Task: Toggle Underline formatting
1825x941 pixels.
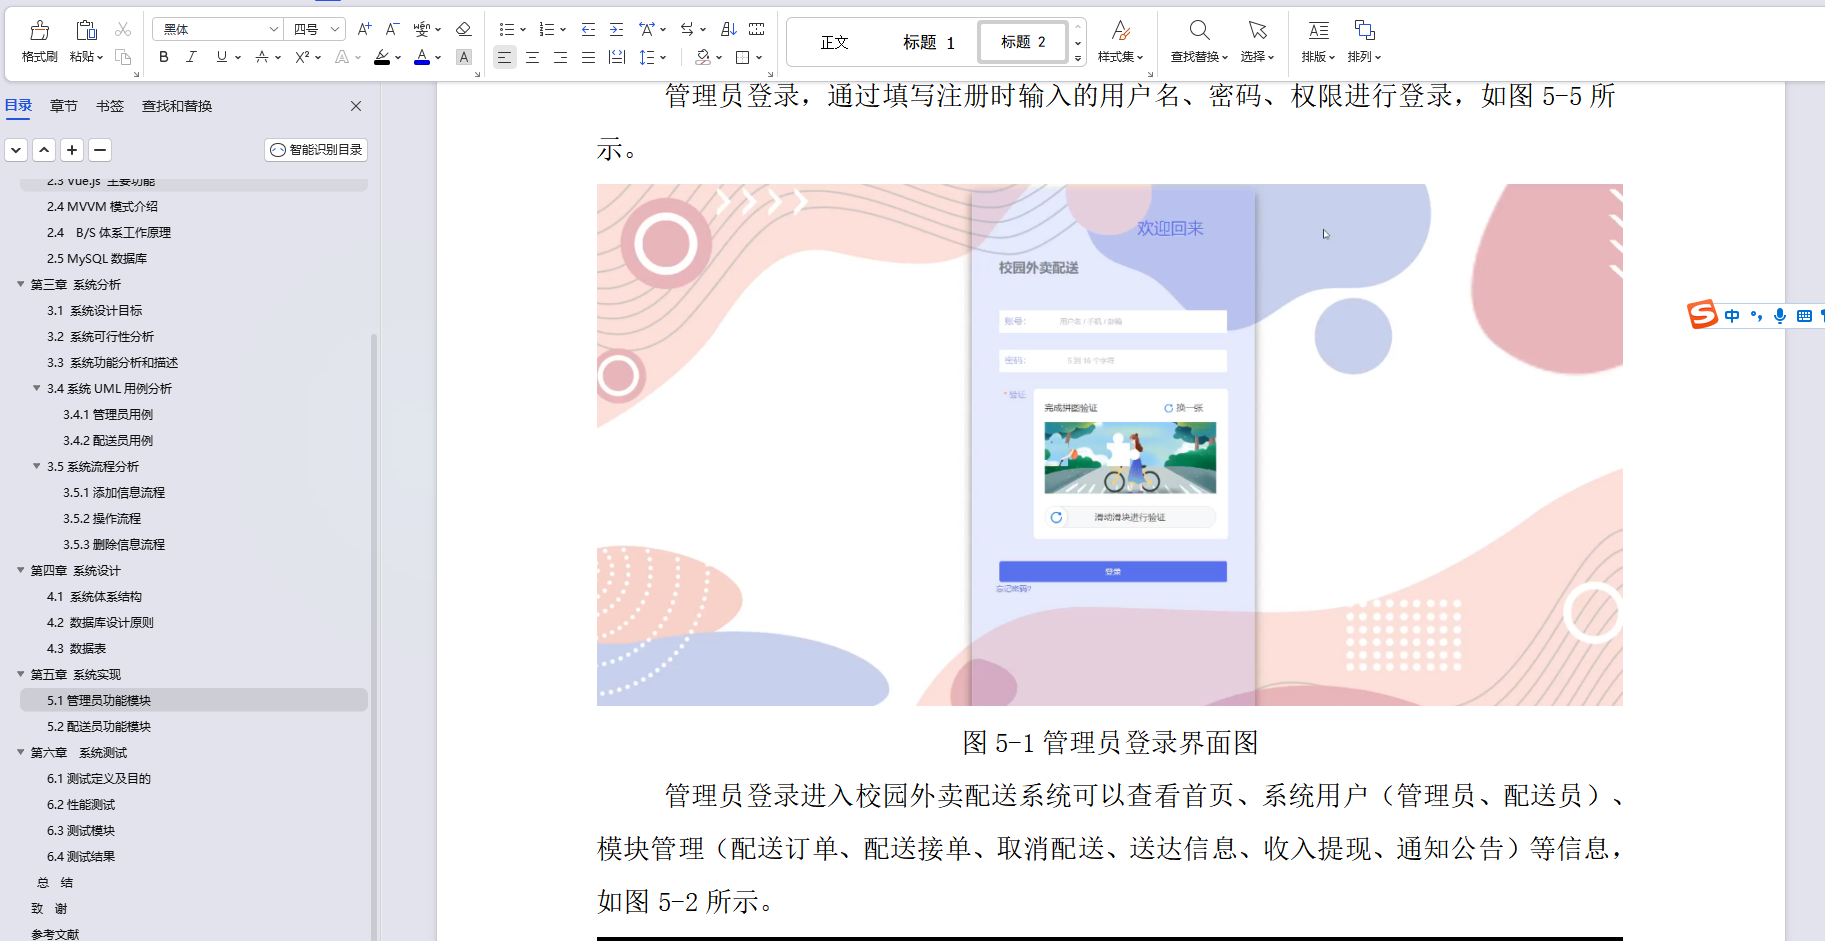Action: tap(221, 57)
